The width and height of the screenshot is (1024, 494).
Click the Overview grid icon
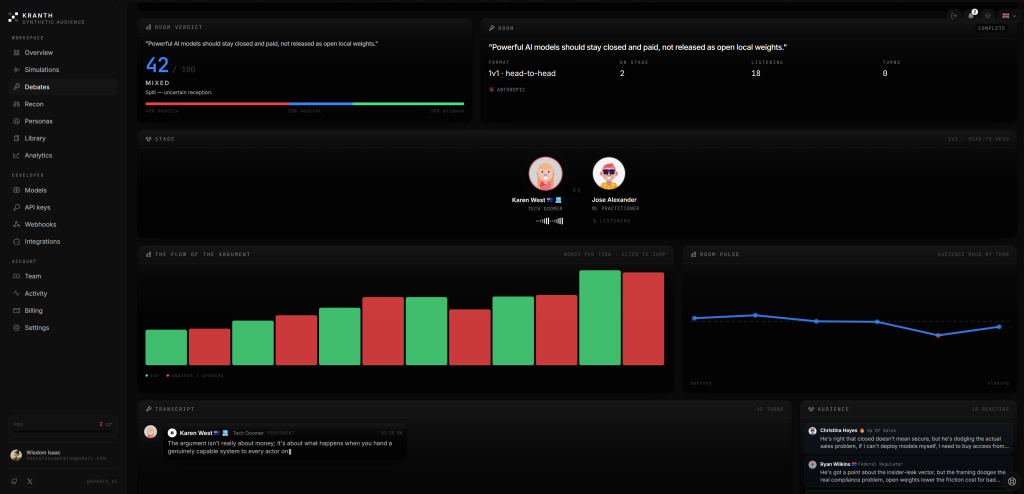pyautogui.click(x=16, y=52)
